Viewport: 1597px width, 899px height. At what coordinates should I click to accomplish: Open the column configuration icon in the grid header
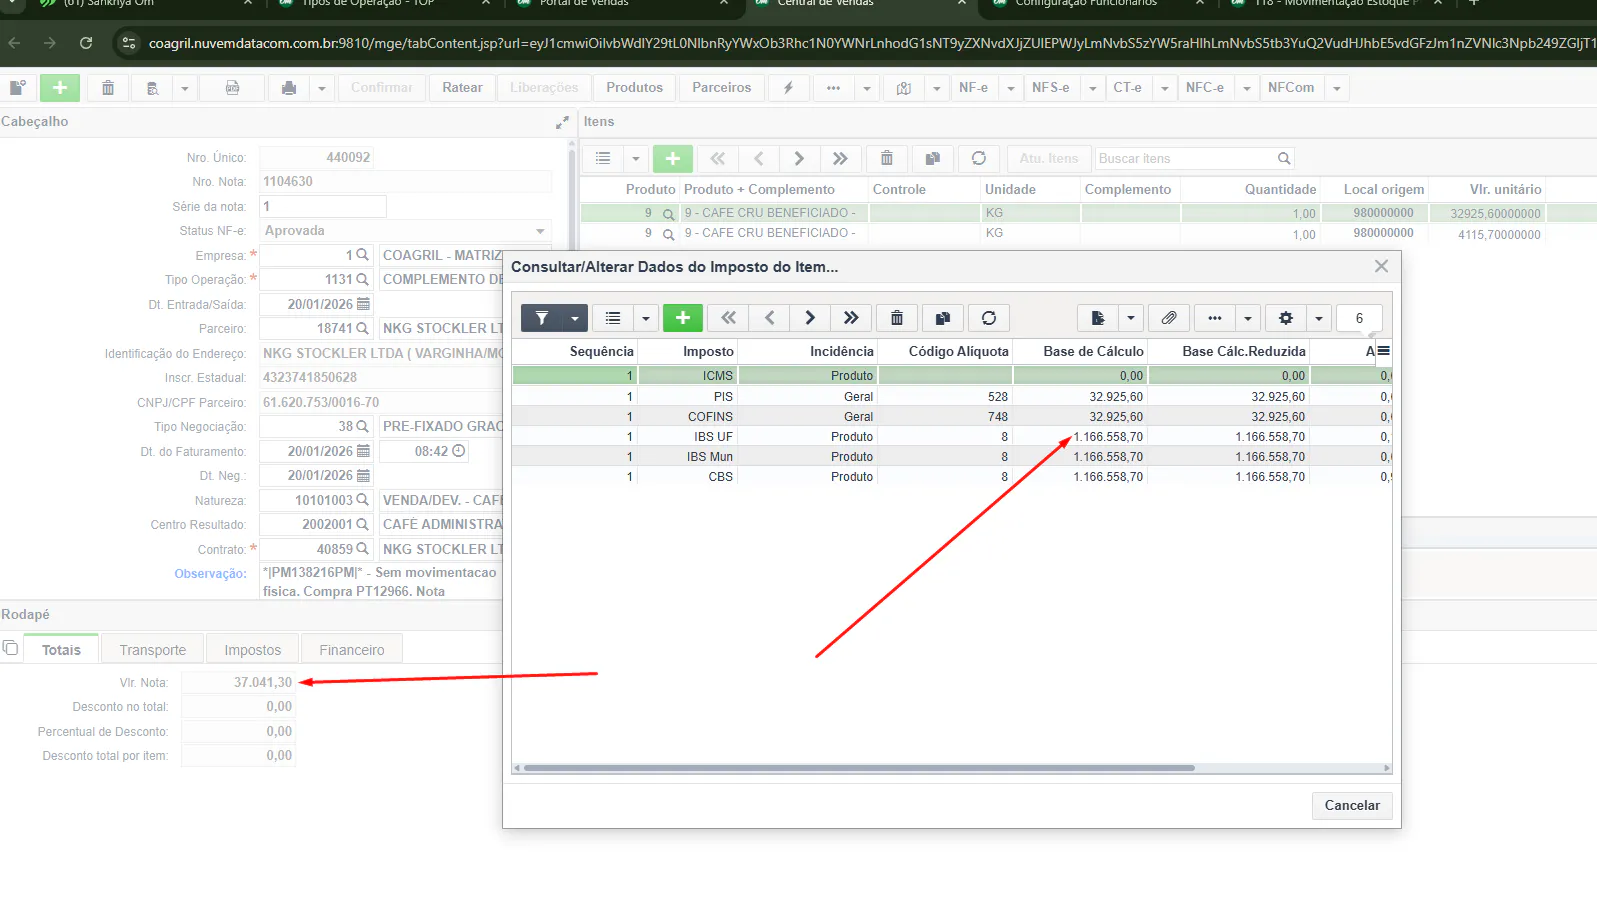coord(1383,351)
